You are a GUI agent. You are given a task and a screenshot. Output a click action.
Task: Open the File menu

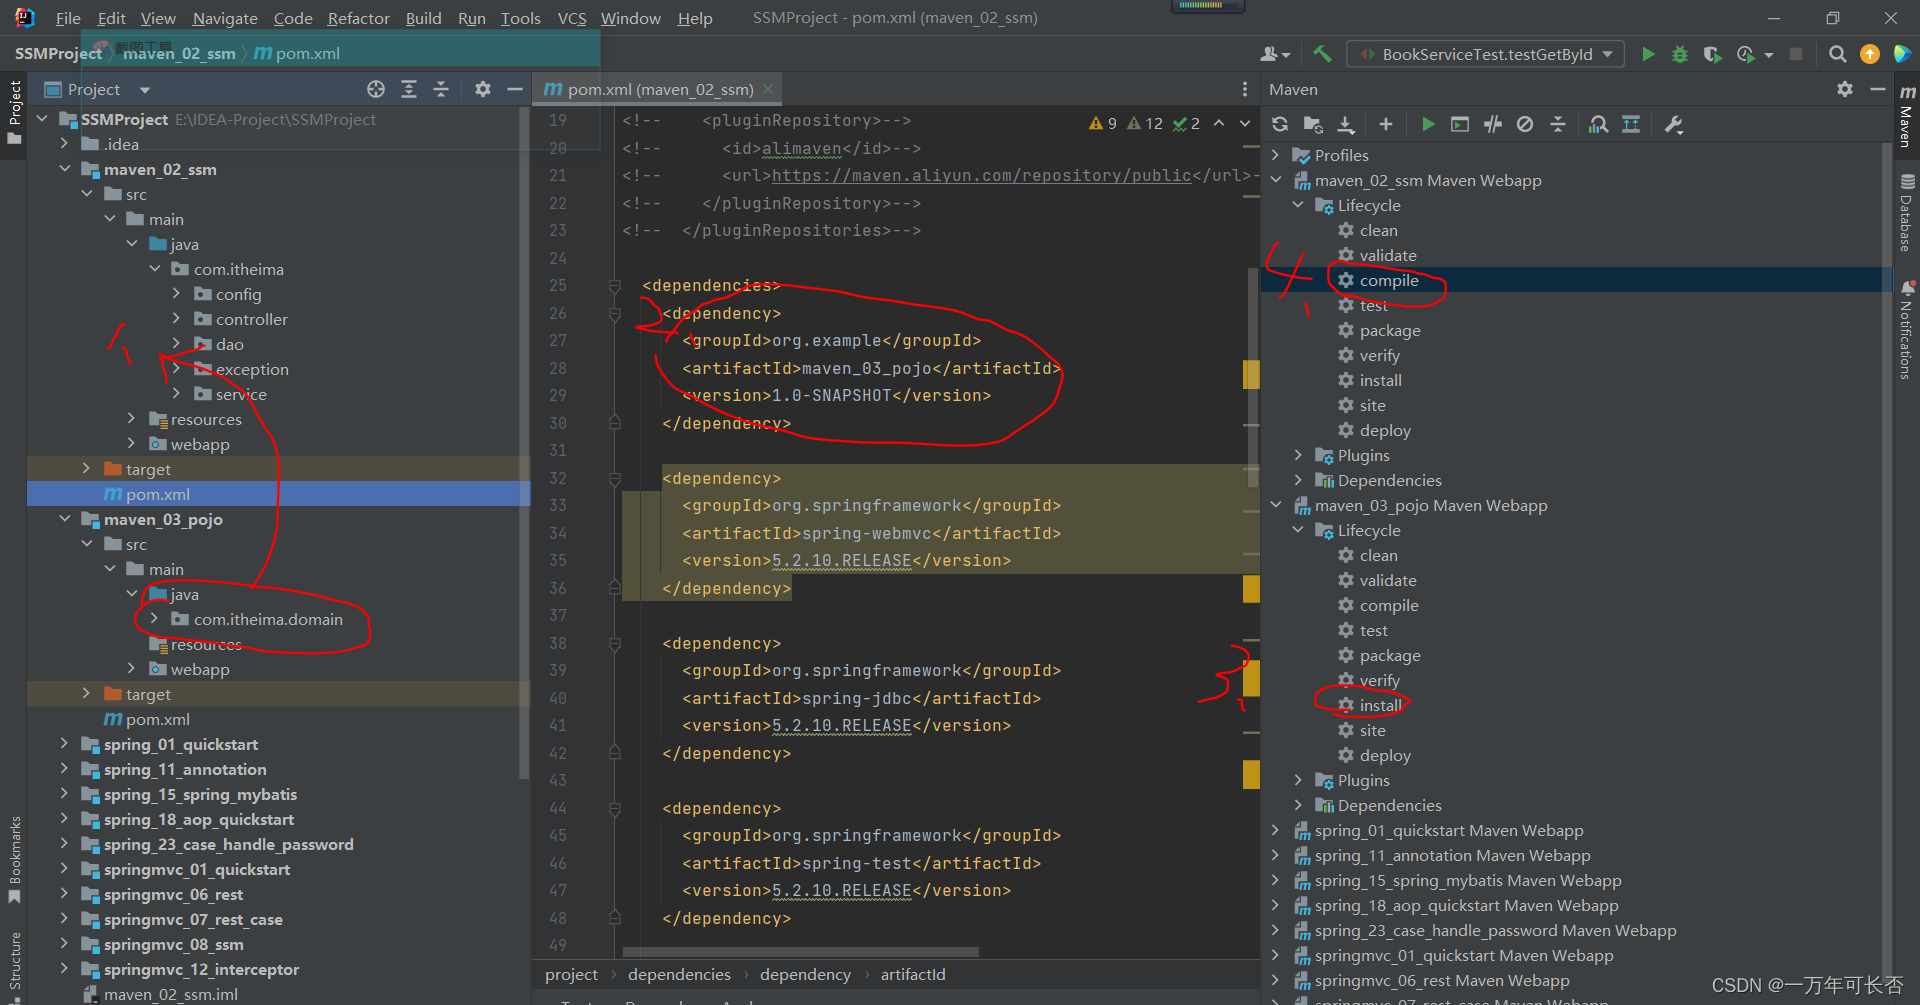pyautogui.click(x=68, y=18)
